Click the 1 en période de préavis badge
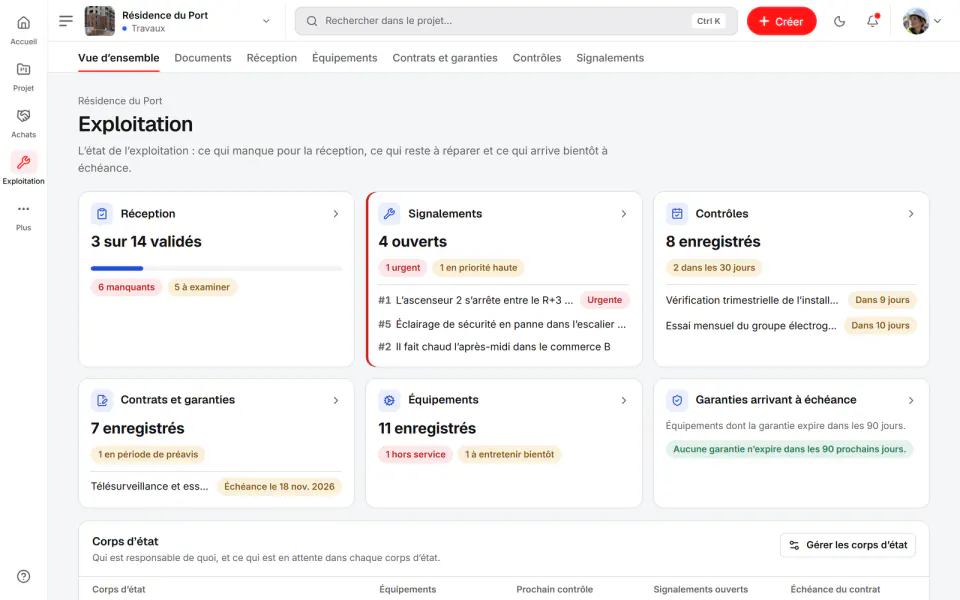Image resolution: width=960 pixels, height=600 pixels. [x=148, y=454]
